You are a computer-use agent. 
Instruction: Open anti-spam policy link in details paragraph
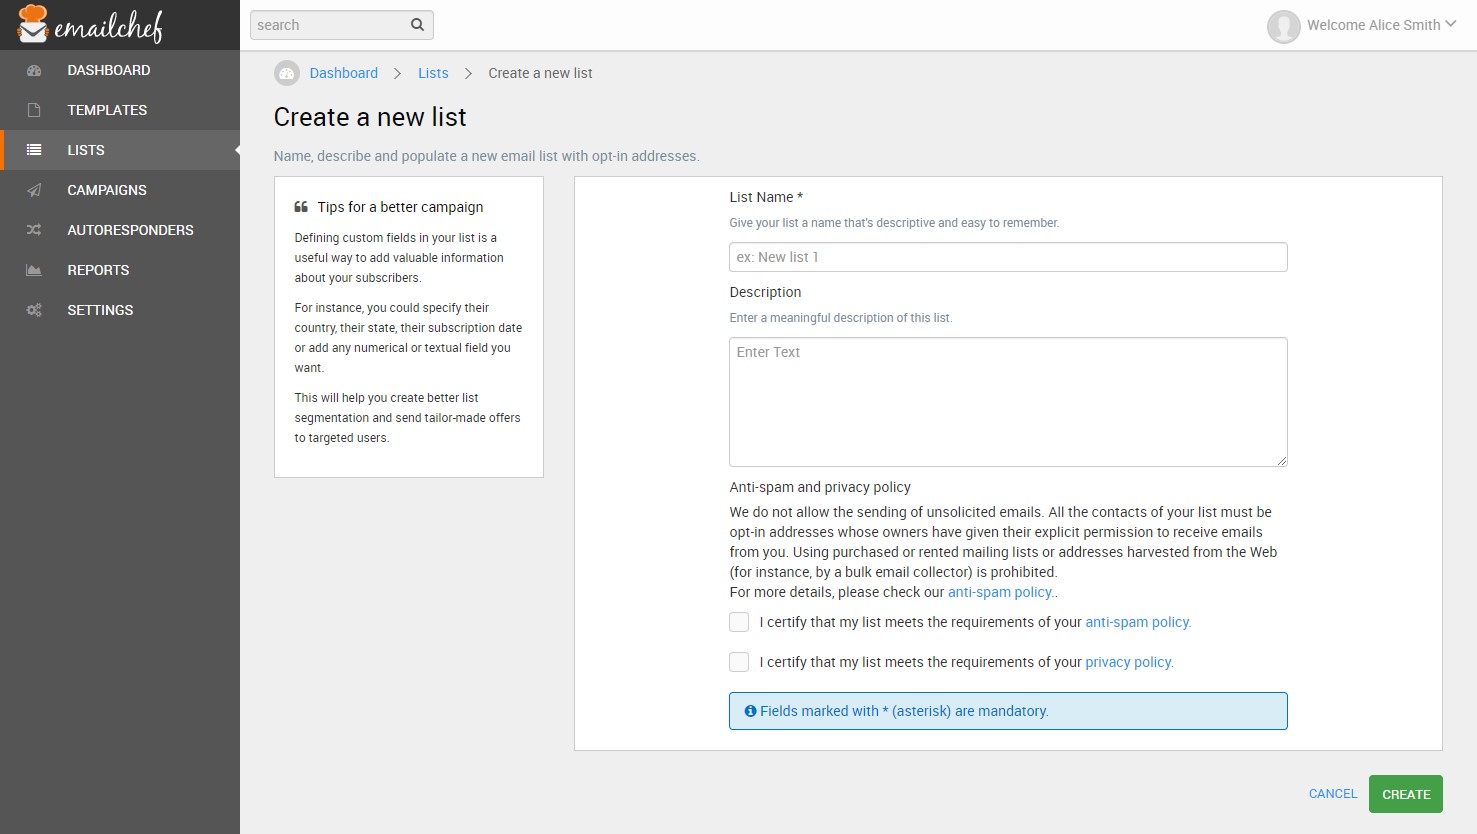click(x=1000, y=592)
